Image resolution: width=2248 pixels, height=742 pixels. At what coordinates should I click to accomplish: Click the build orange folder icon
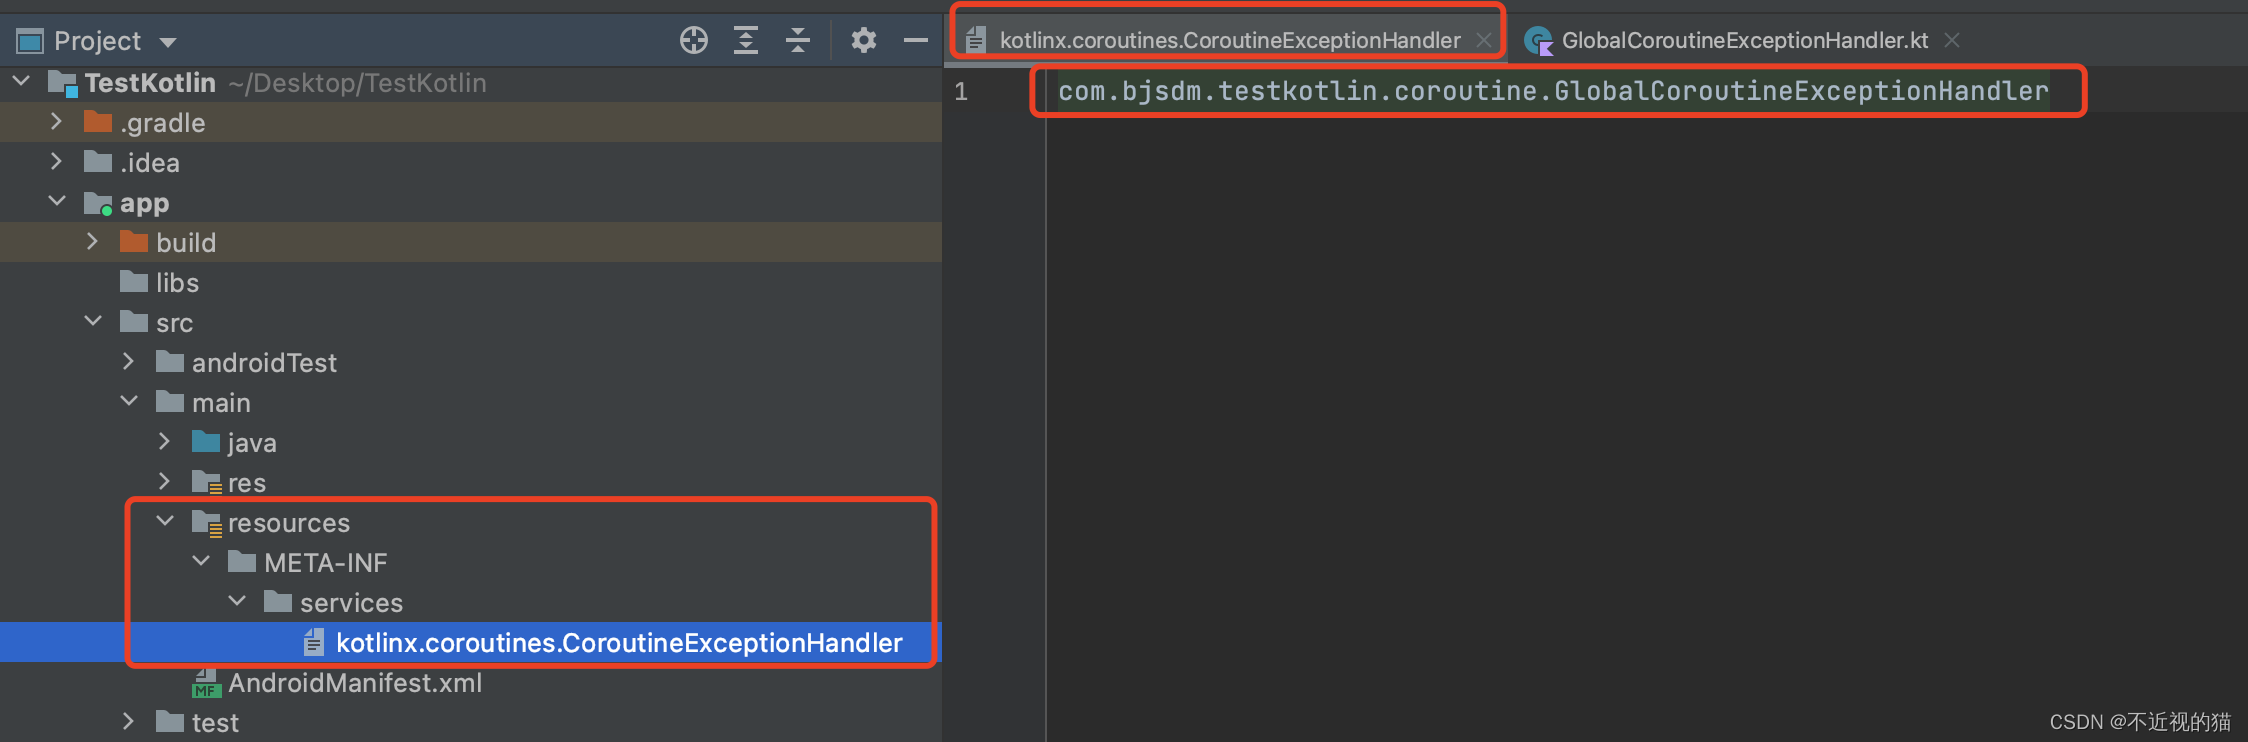click(x=134, y=242)
